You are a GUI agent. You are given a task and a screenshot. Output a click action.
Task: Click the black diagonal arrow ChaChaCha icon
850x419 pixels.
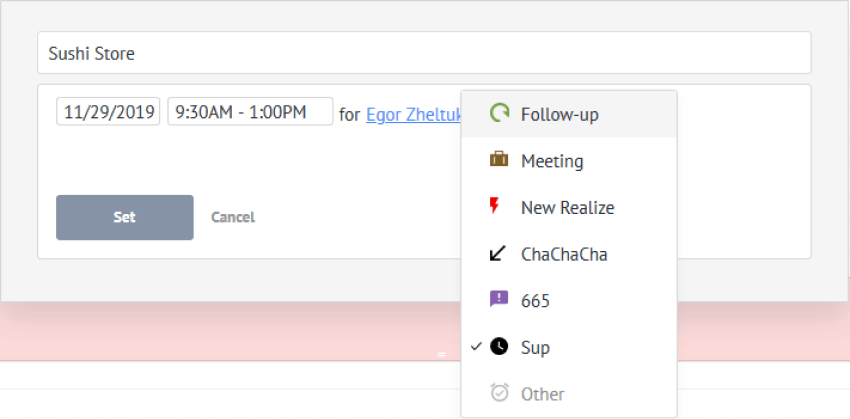pos(498,253)
